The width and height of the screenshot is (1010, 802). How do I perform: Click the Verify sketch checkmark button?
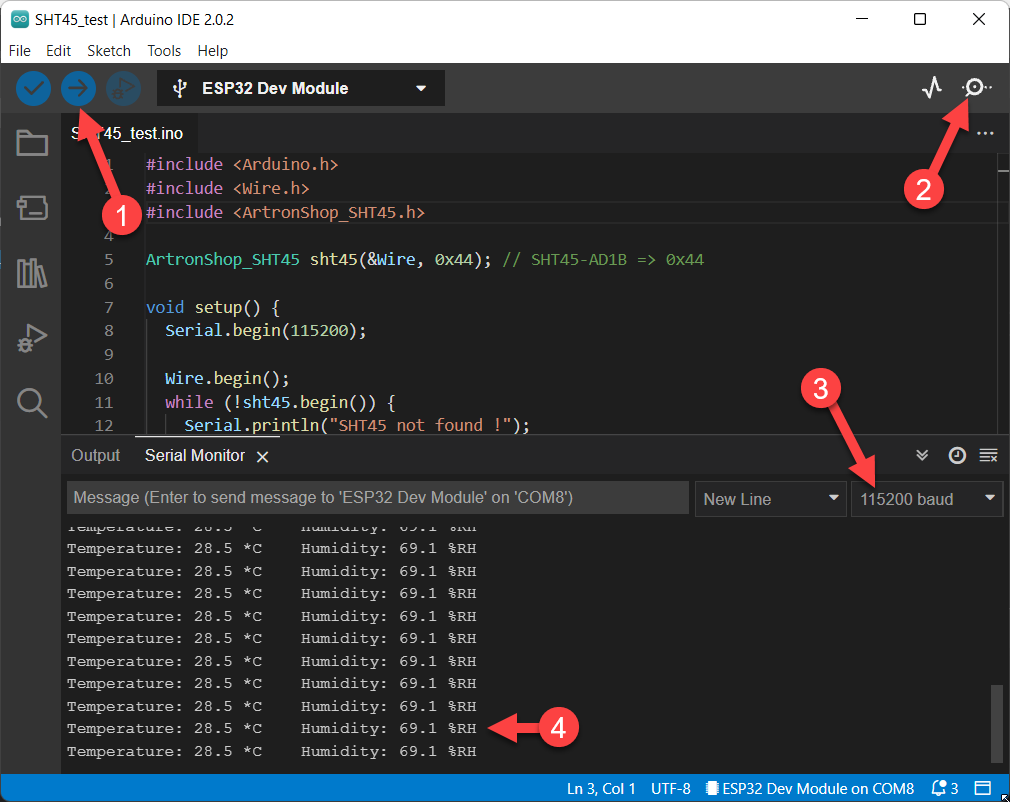(33, 88)
